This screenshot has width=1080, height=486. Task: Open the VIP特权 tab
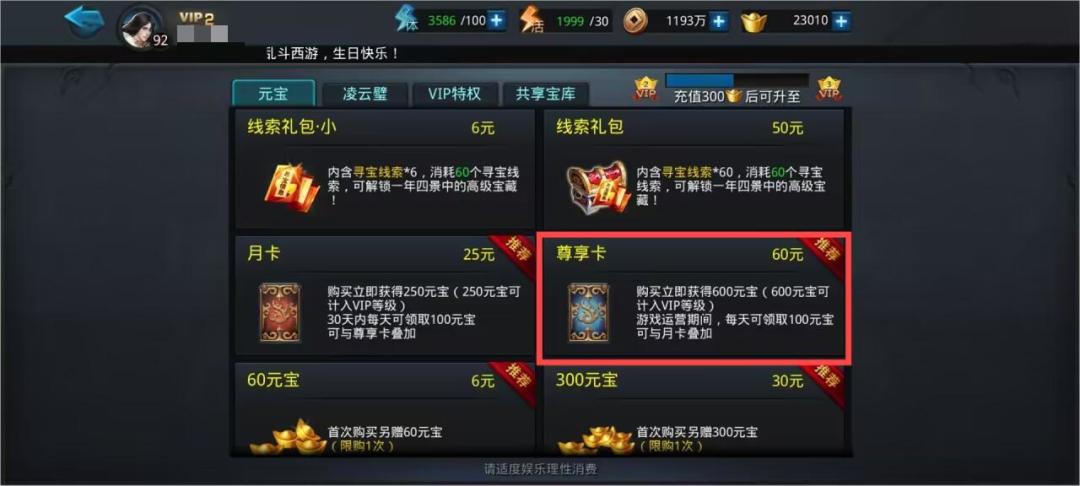454,94
